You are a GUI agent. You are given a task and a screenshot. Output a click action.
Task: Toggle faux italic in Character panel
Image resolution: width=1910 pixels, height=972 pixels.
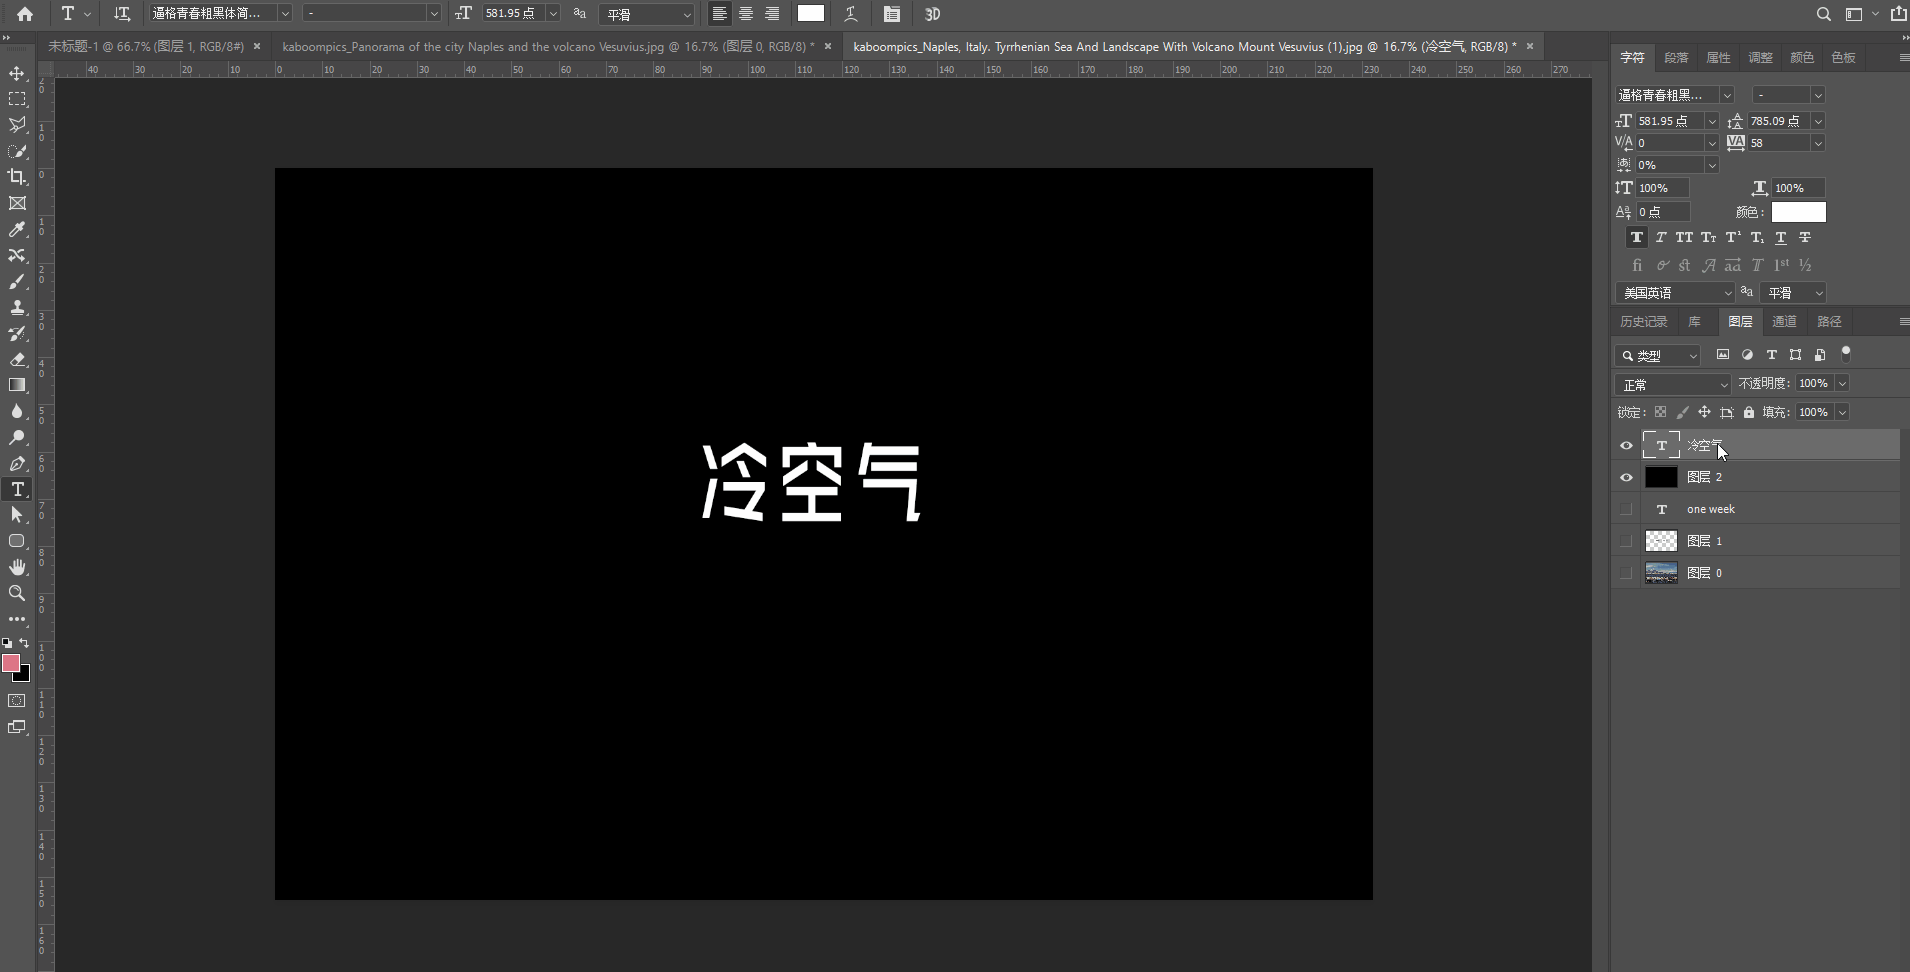tap(1660, 238)
